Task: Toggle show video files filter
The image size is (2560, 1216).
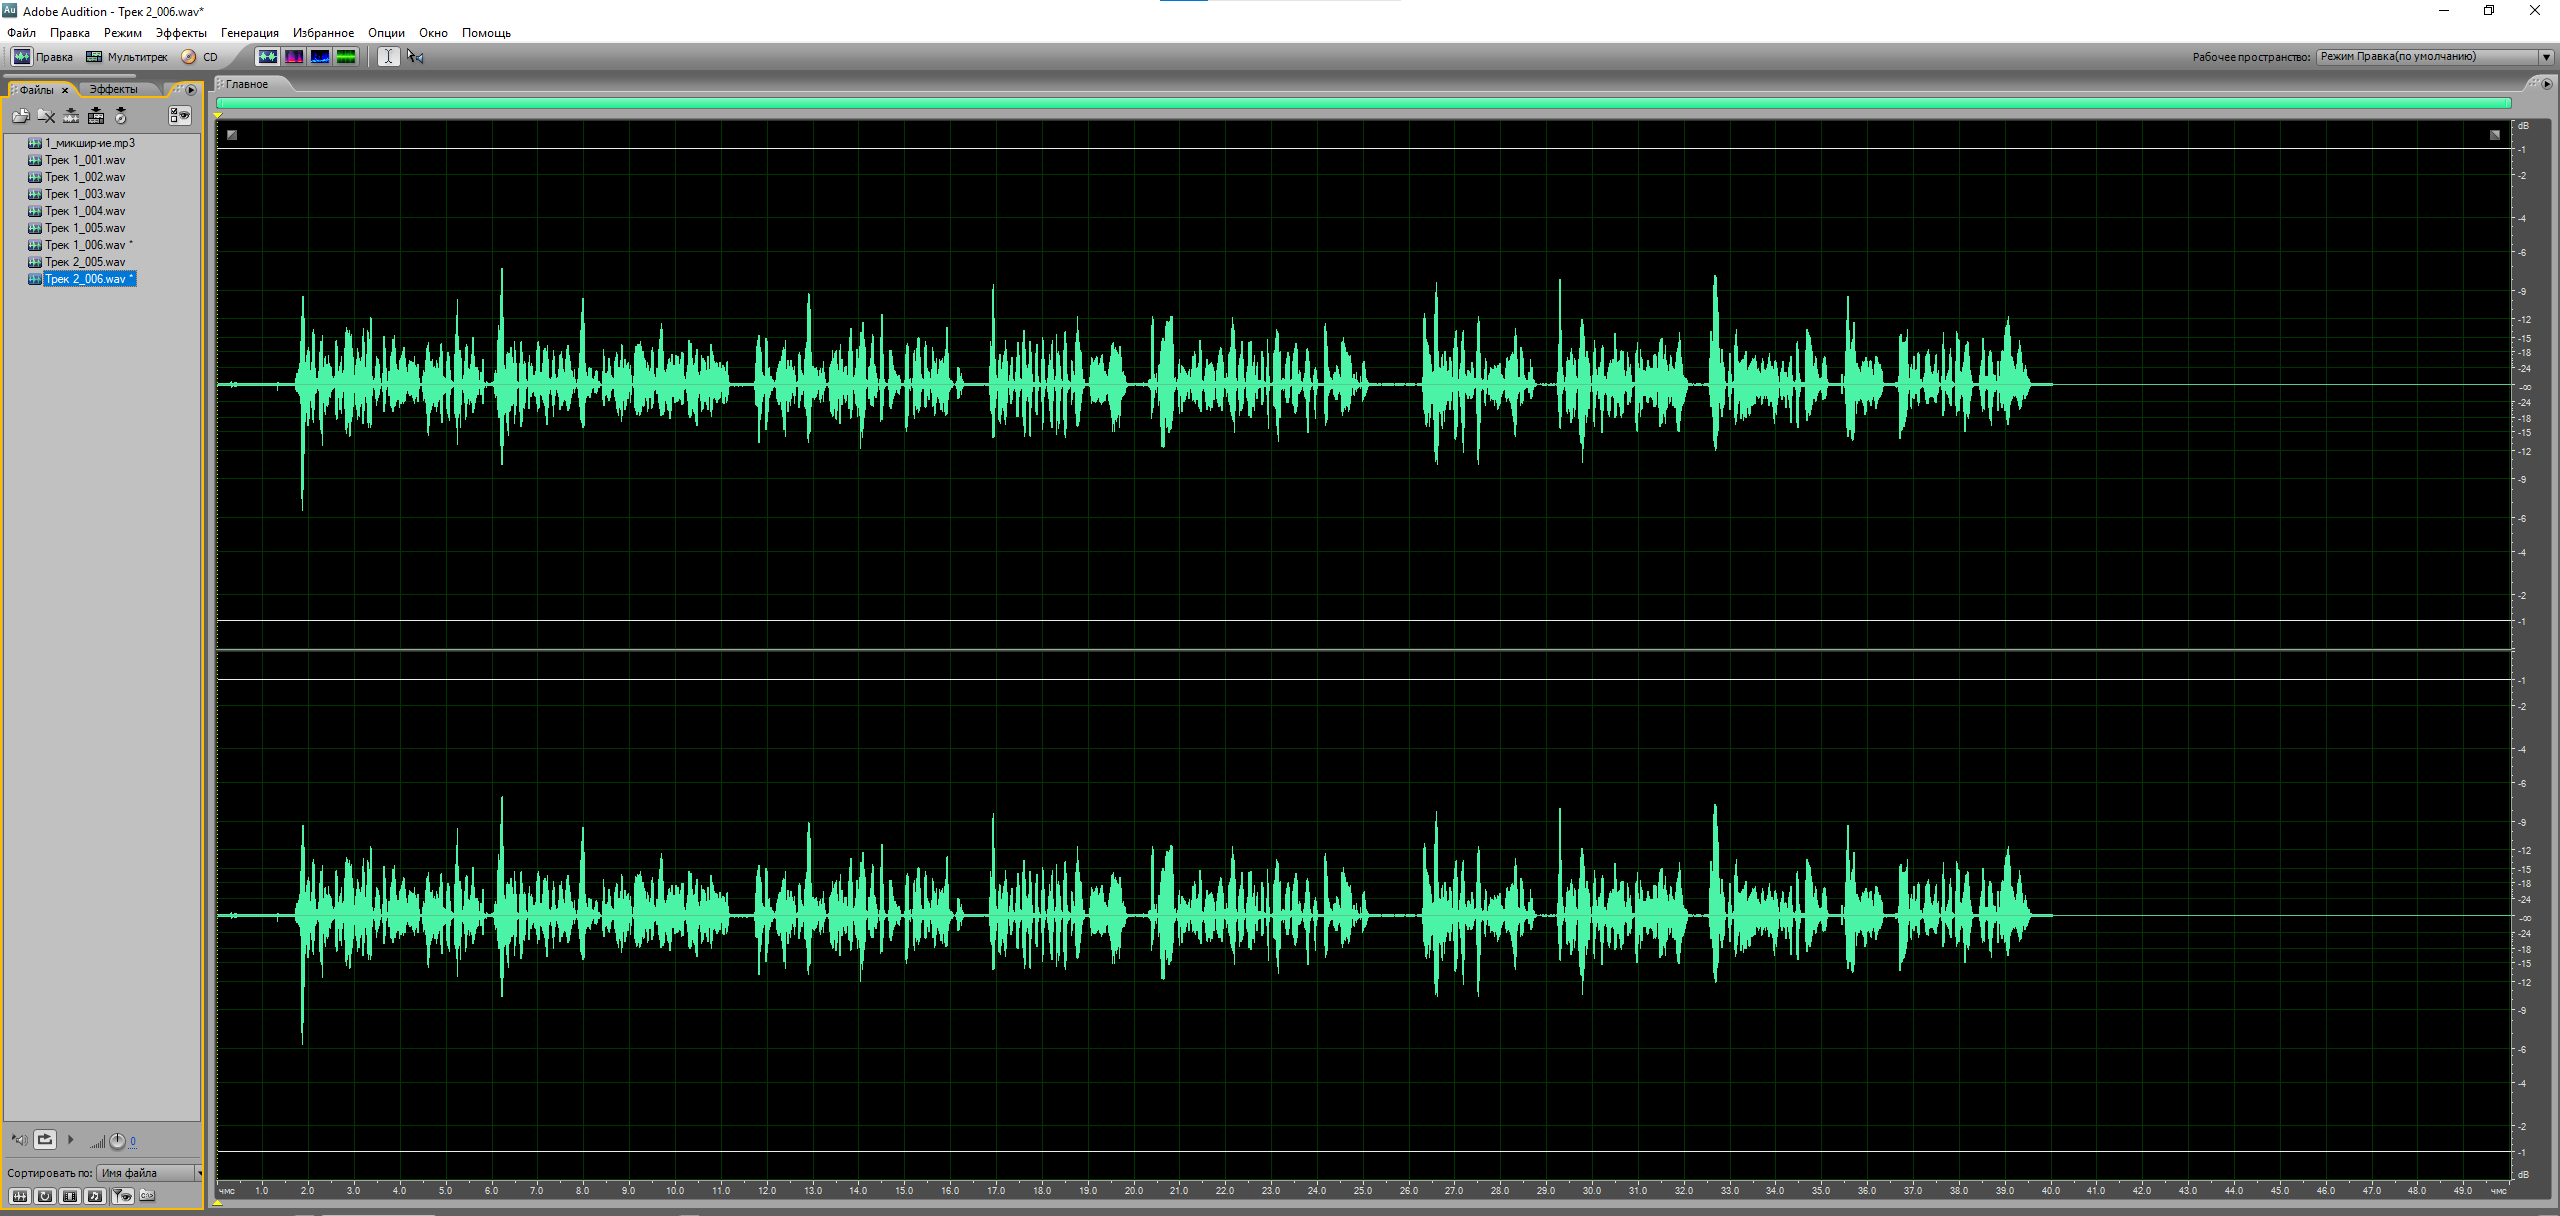Action: pos(70,1196)
